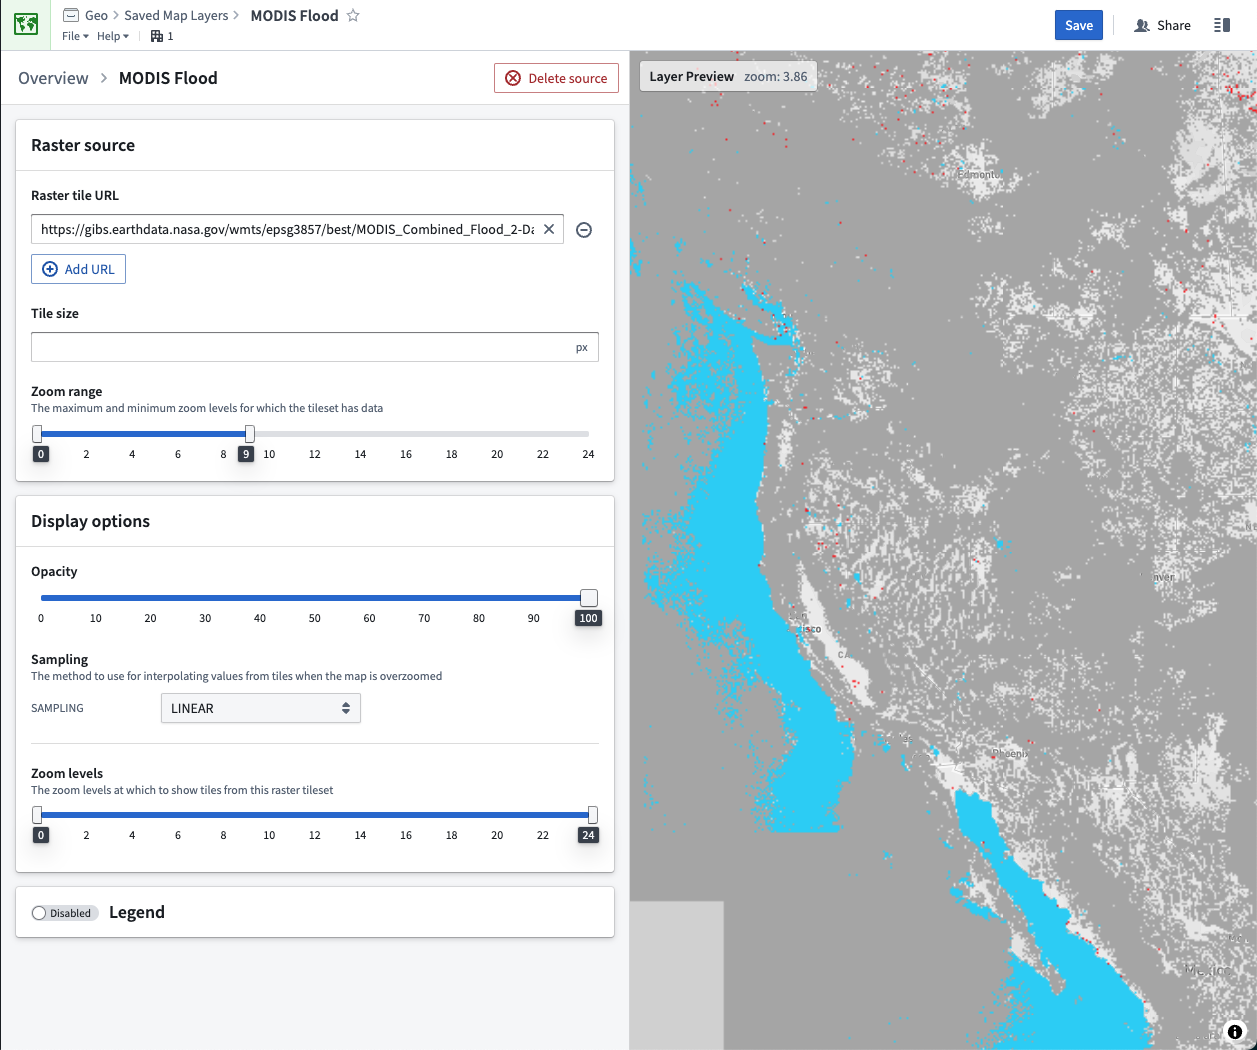Viewport: 1257px width, 1050px height.
Task: Star the MODIS Flood layer as favorite
Action: coord(353,16)
